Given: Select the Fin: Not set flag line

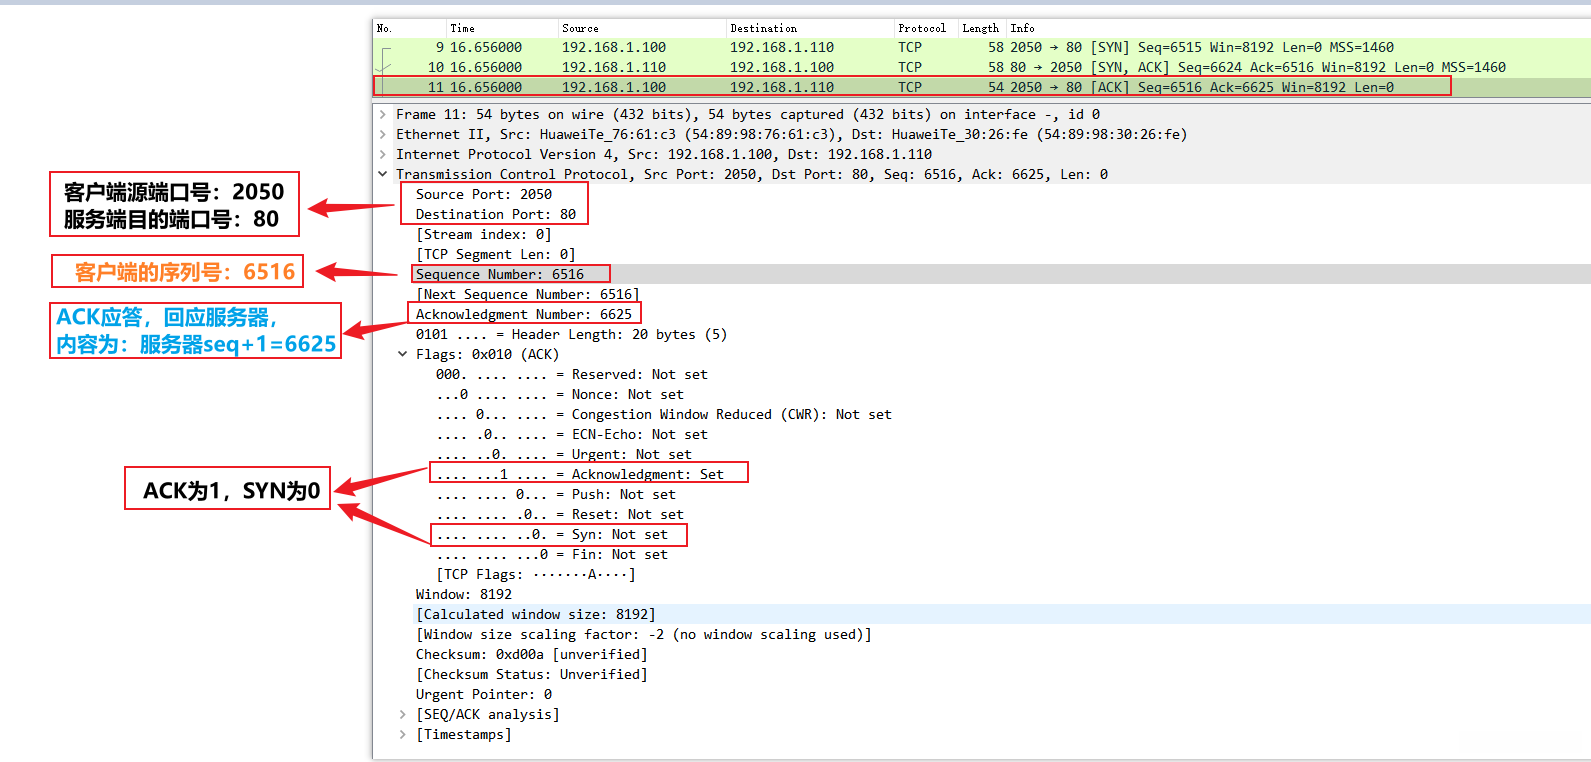Looking at the screenshot, I should (x=552, y=555).
